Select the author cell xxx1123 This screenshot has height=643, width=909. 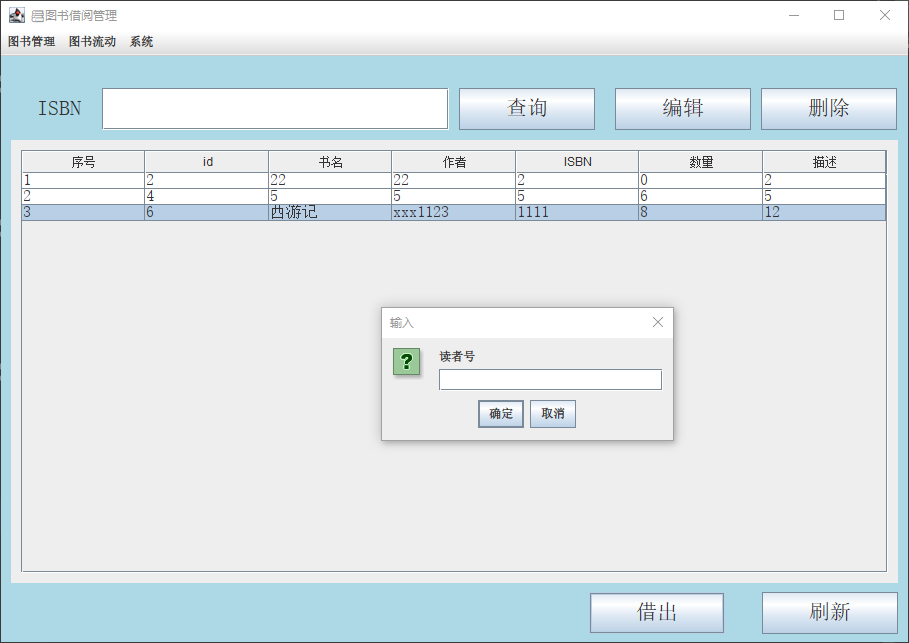454,212
